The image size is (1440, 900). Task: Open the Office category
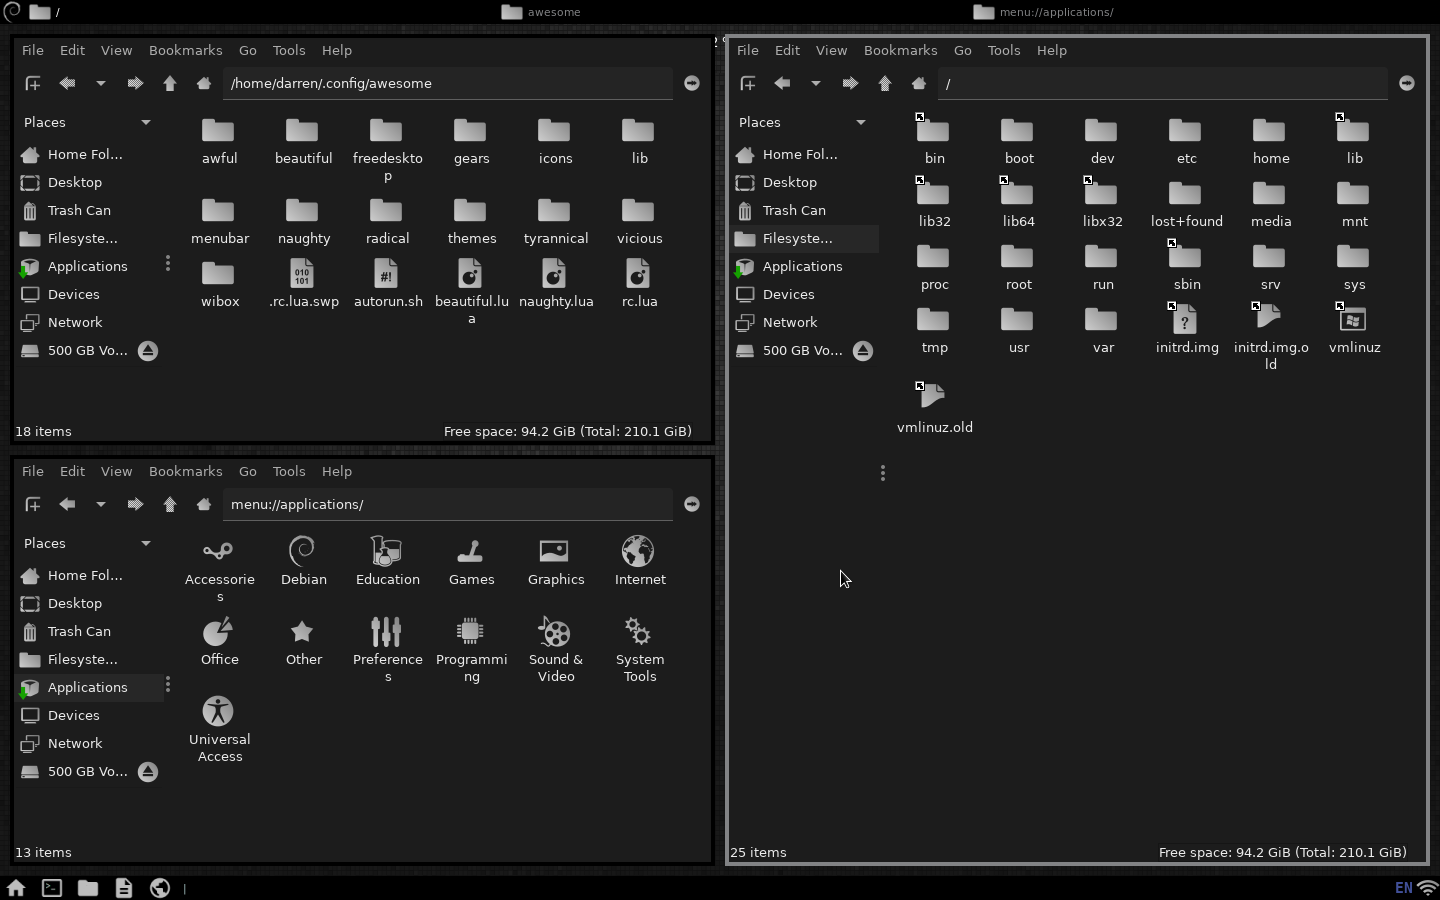click(220, 641)
